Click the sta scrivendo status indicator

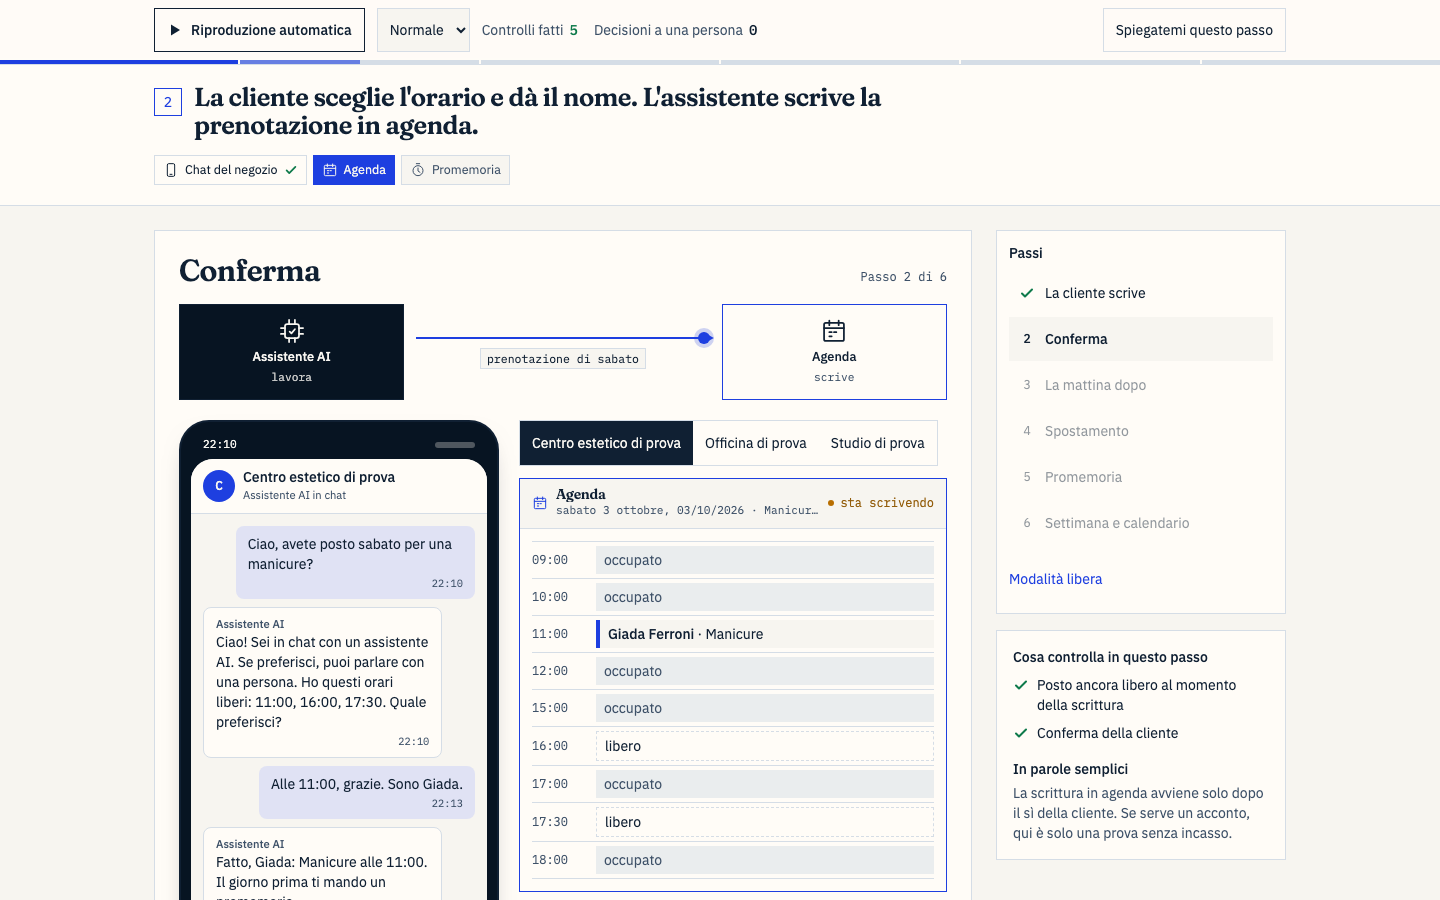pos(881,503)
